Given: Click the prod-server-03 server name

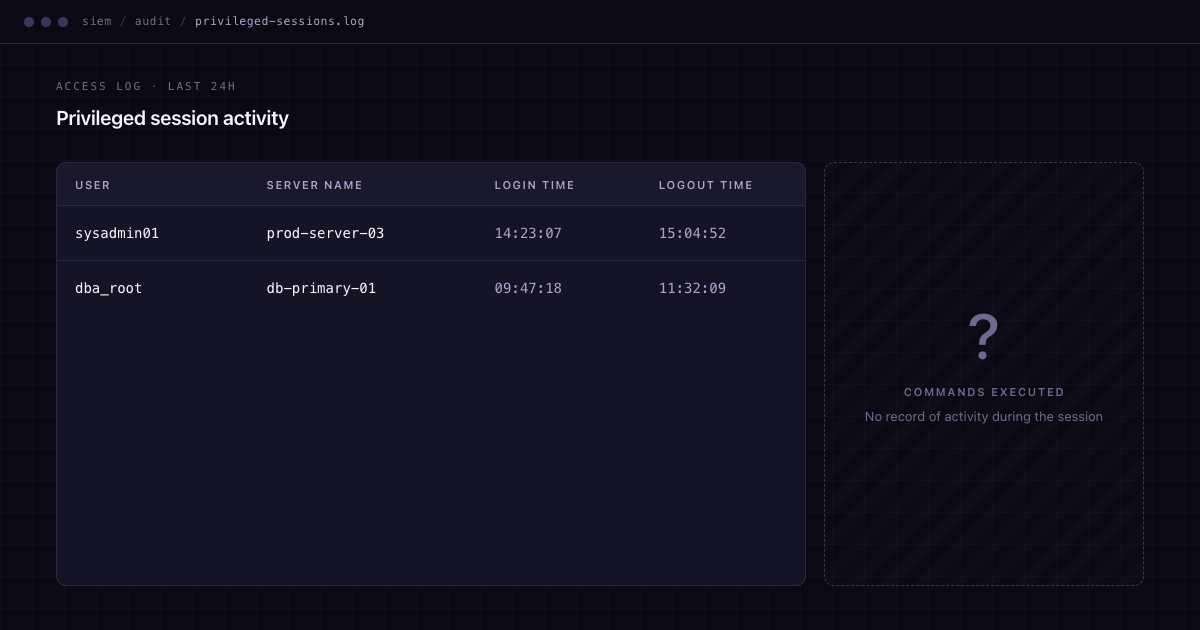Looking at the screenshot, I should click(x=325, y=233).
